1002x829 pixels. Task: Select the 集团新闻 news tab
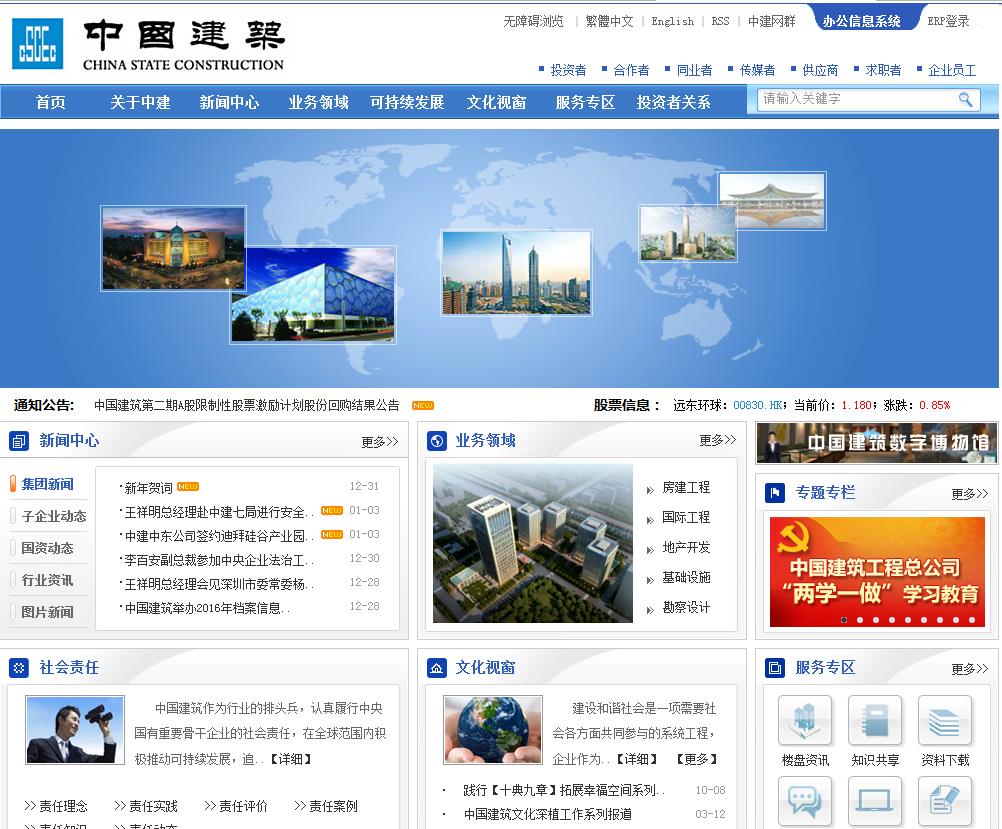(47, 484)
